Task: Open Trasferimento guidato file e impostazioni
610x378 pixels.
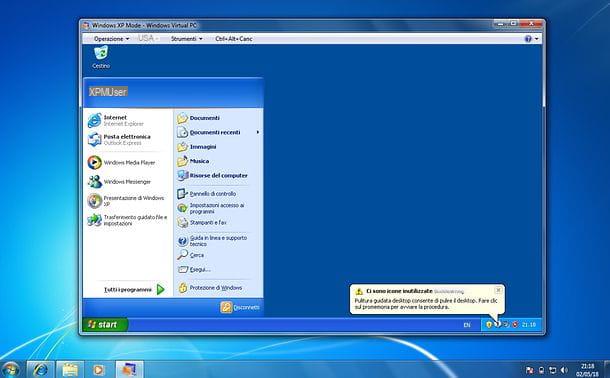Action: click(127, 220)
